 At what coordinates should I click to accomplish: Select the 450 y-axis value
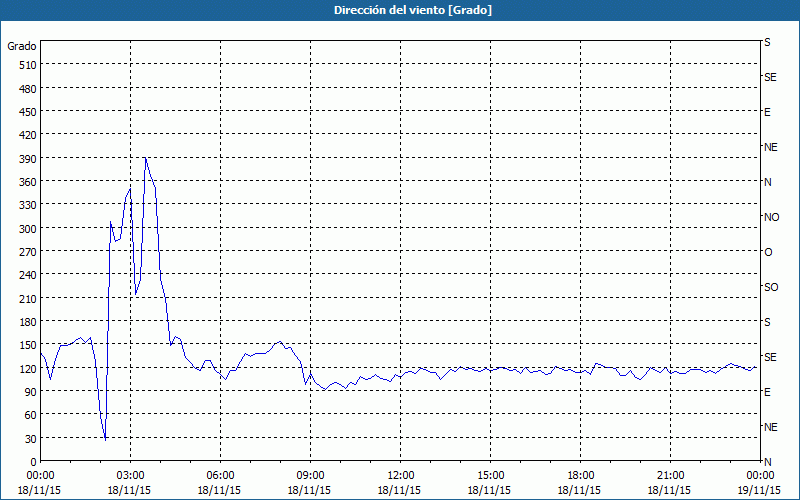28,112
